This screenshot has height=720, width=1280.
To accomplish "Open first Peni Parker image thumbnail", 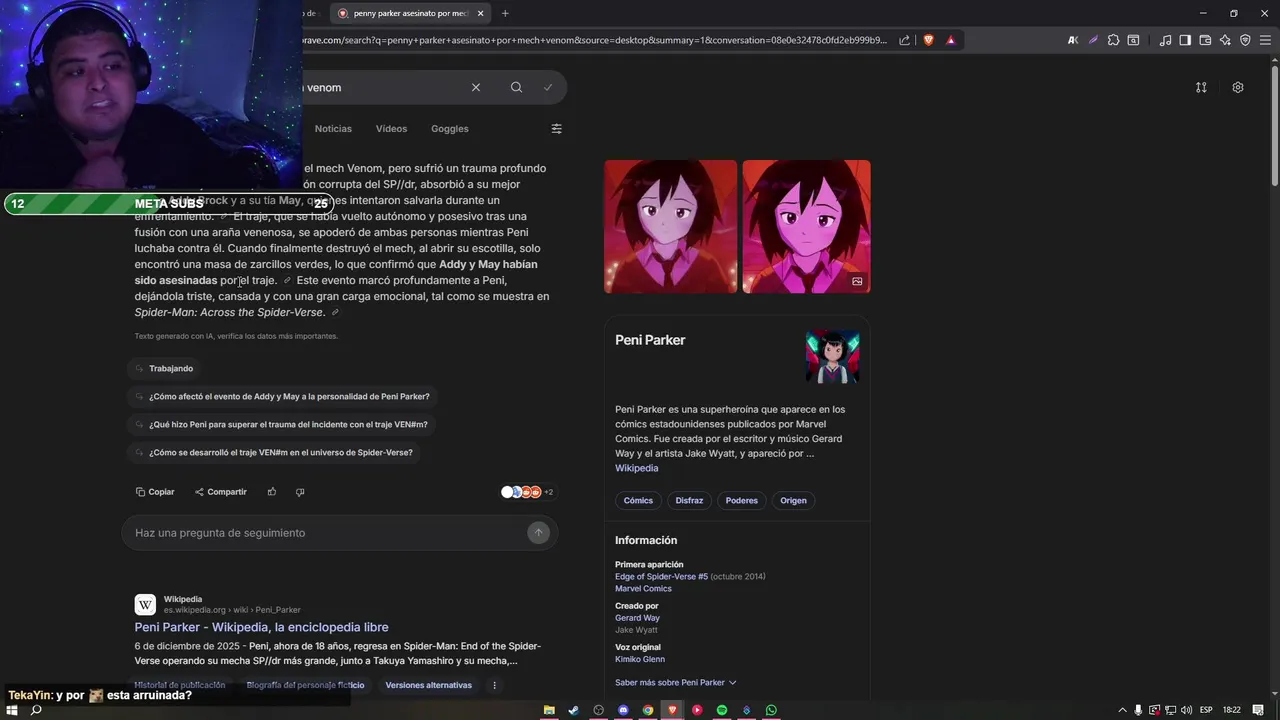I will click(x=670, y=226).
